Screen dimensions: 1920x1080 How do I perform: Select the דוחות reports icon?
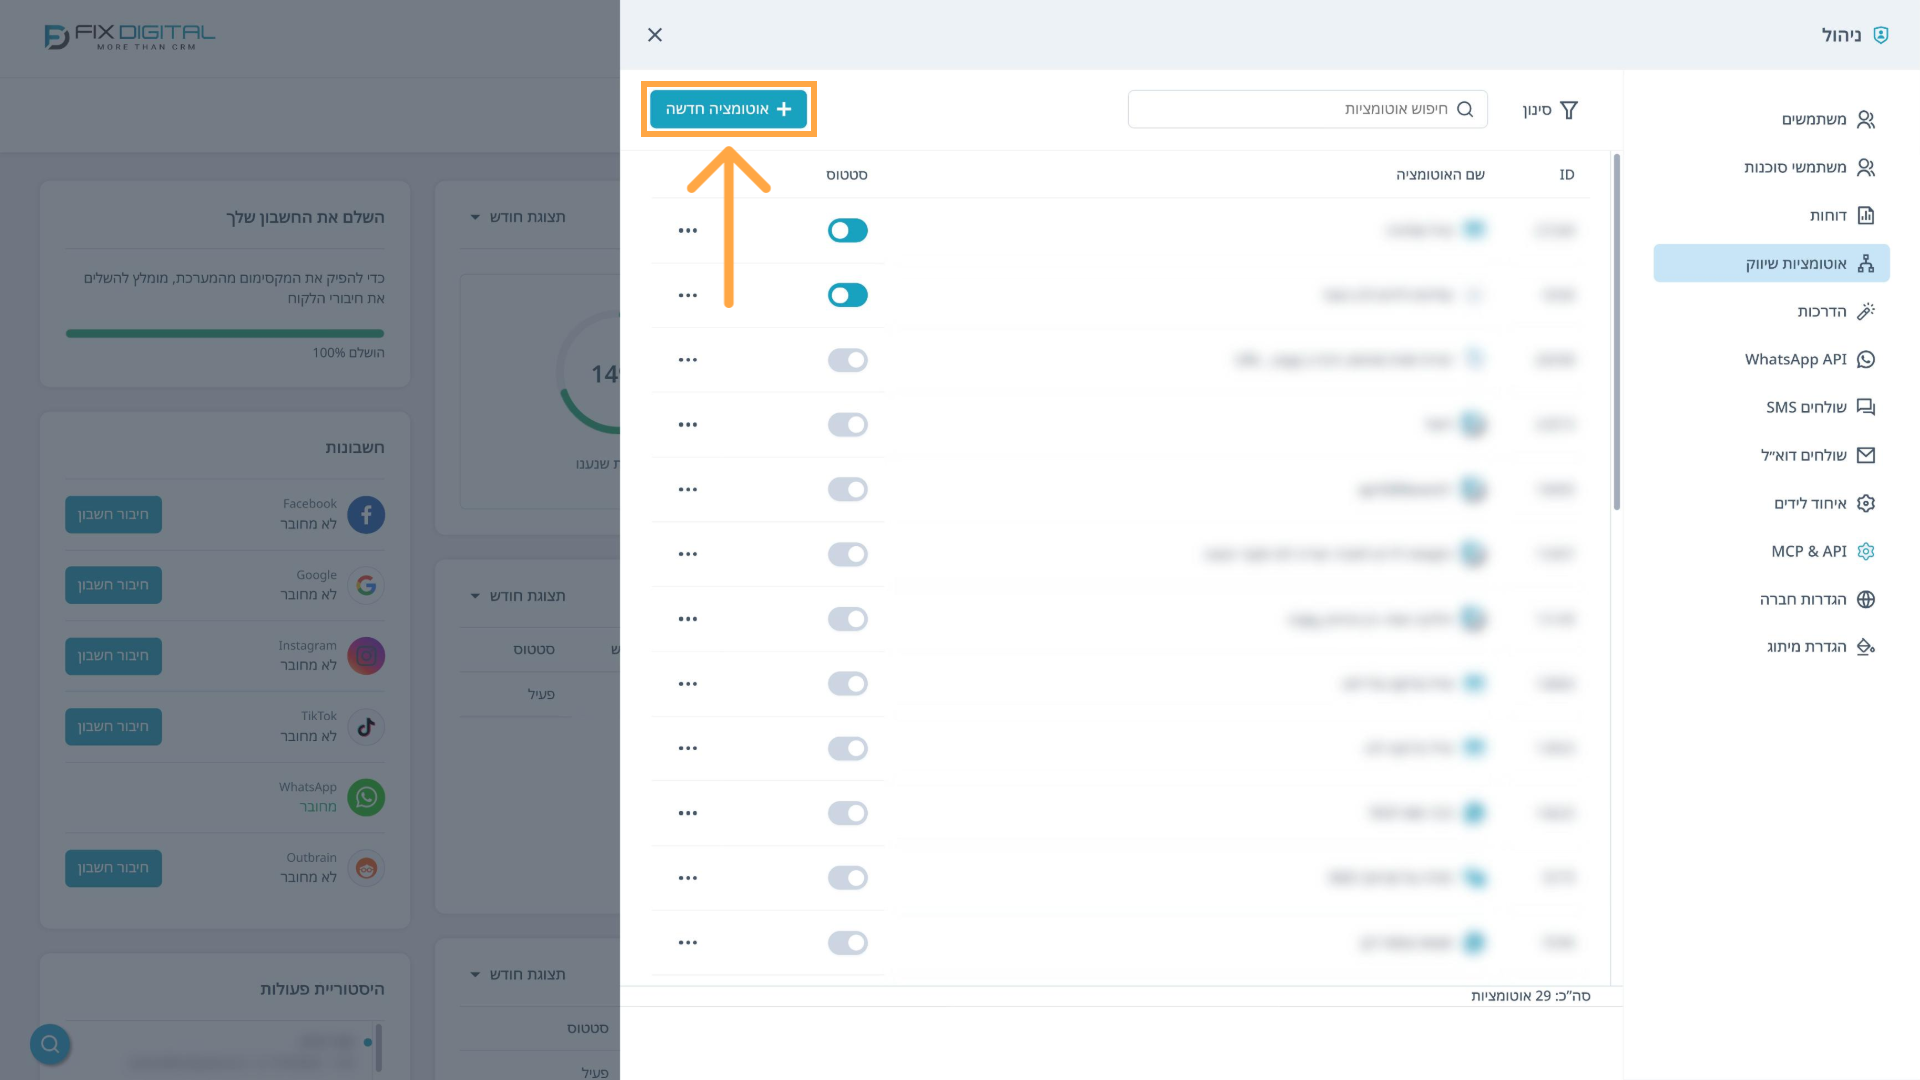(x=1865, y=215)
